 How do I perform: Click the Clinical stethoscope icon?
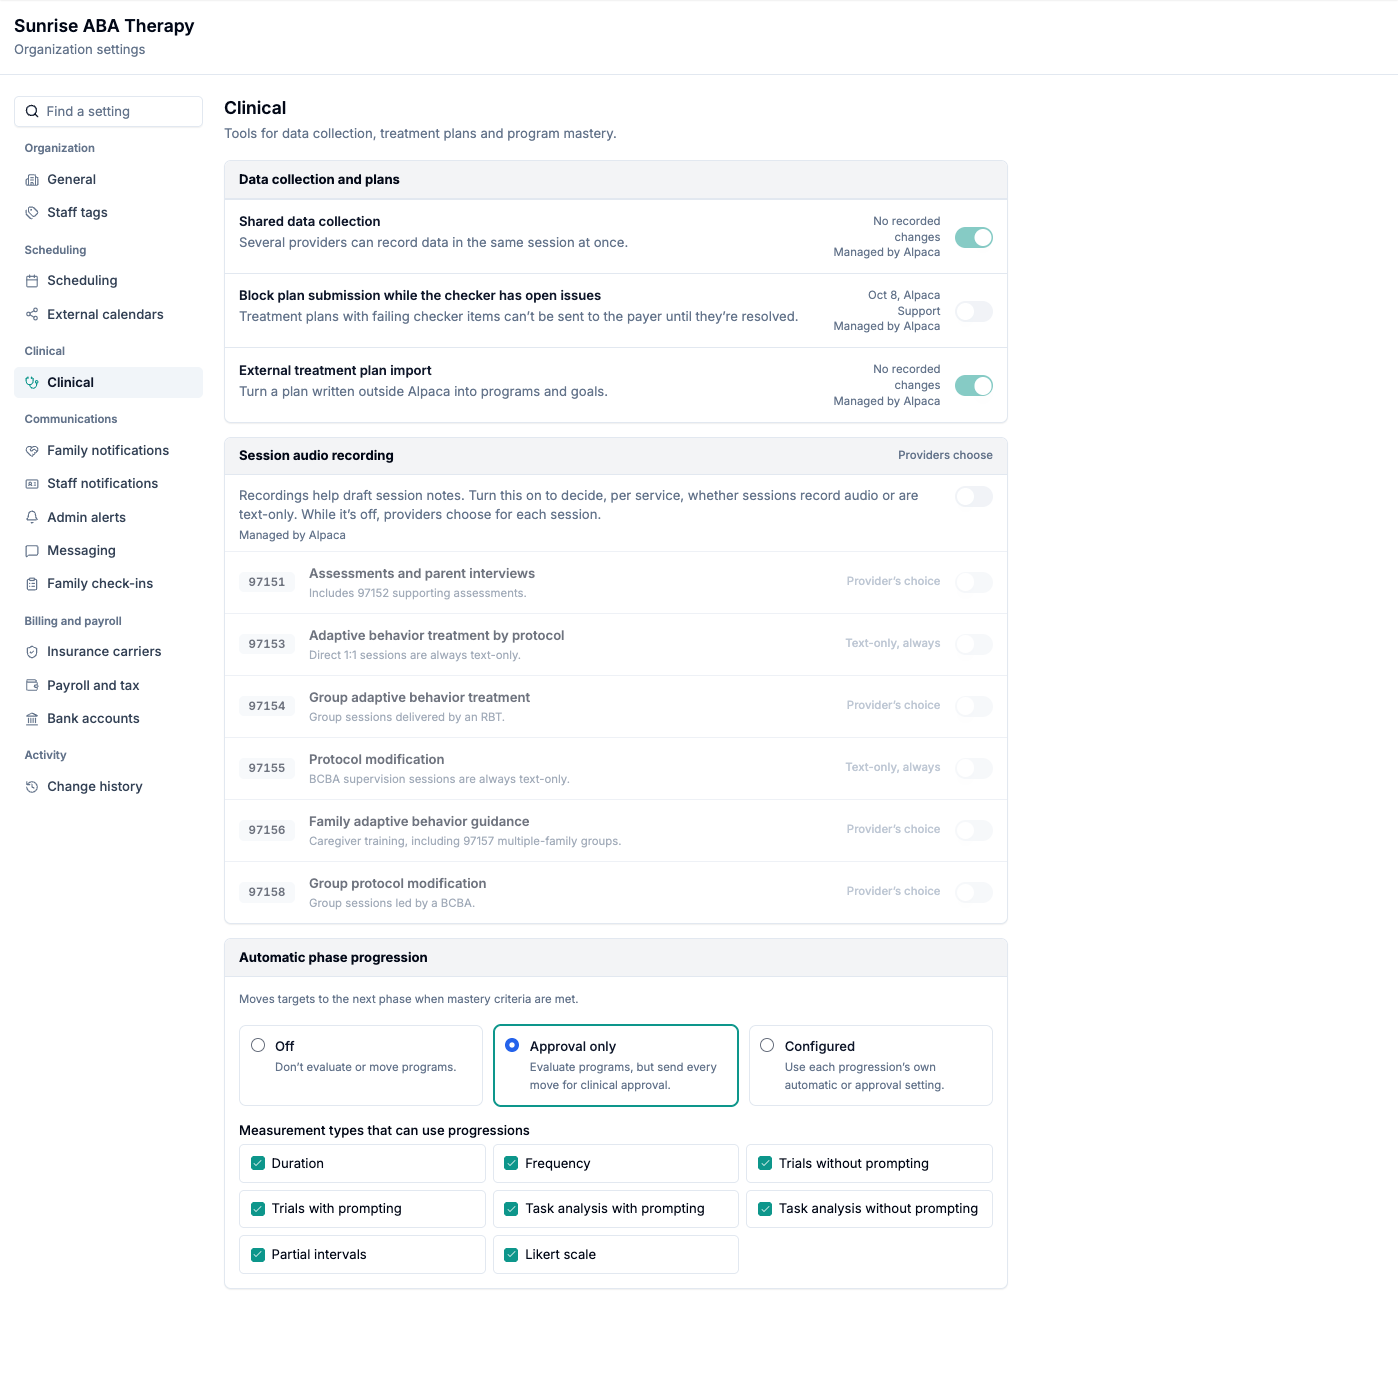tap(32, 383)
